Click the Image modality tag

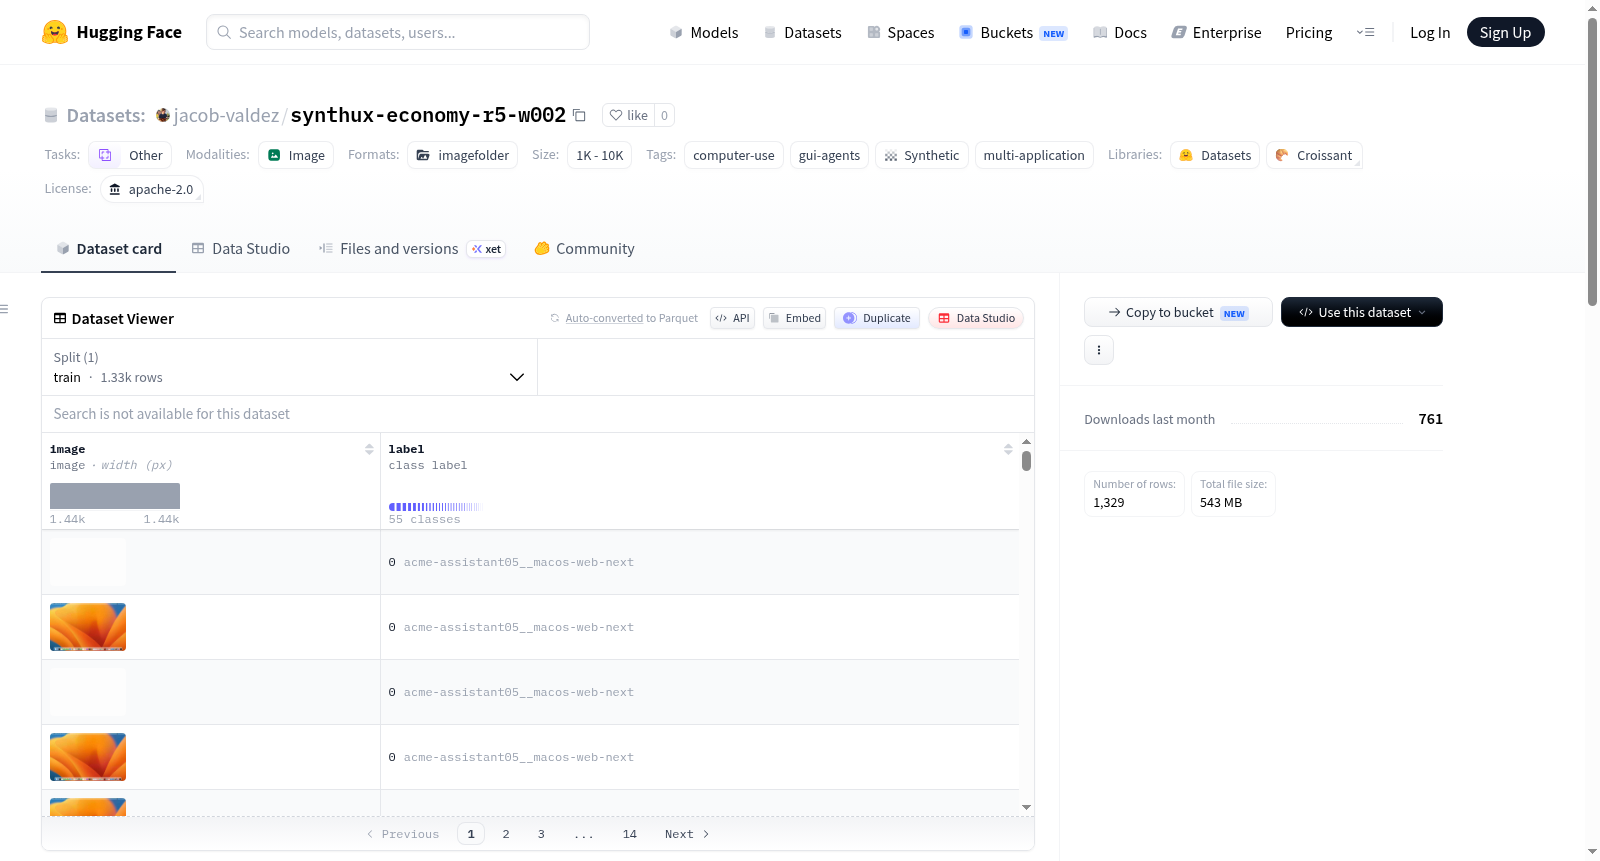296,155
